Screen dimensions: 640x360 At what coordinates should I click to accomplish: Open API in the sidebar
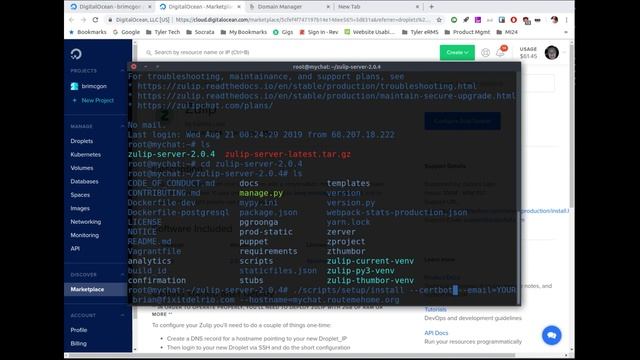point(75,248)
